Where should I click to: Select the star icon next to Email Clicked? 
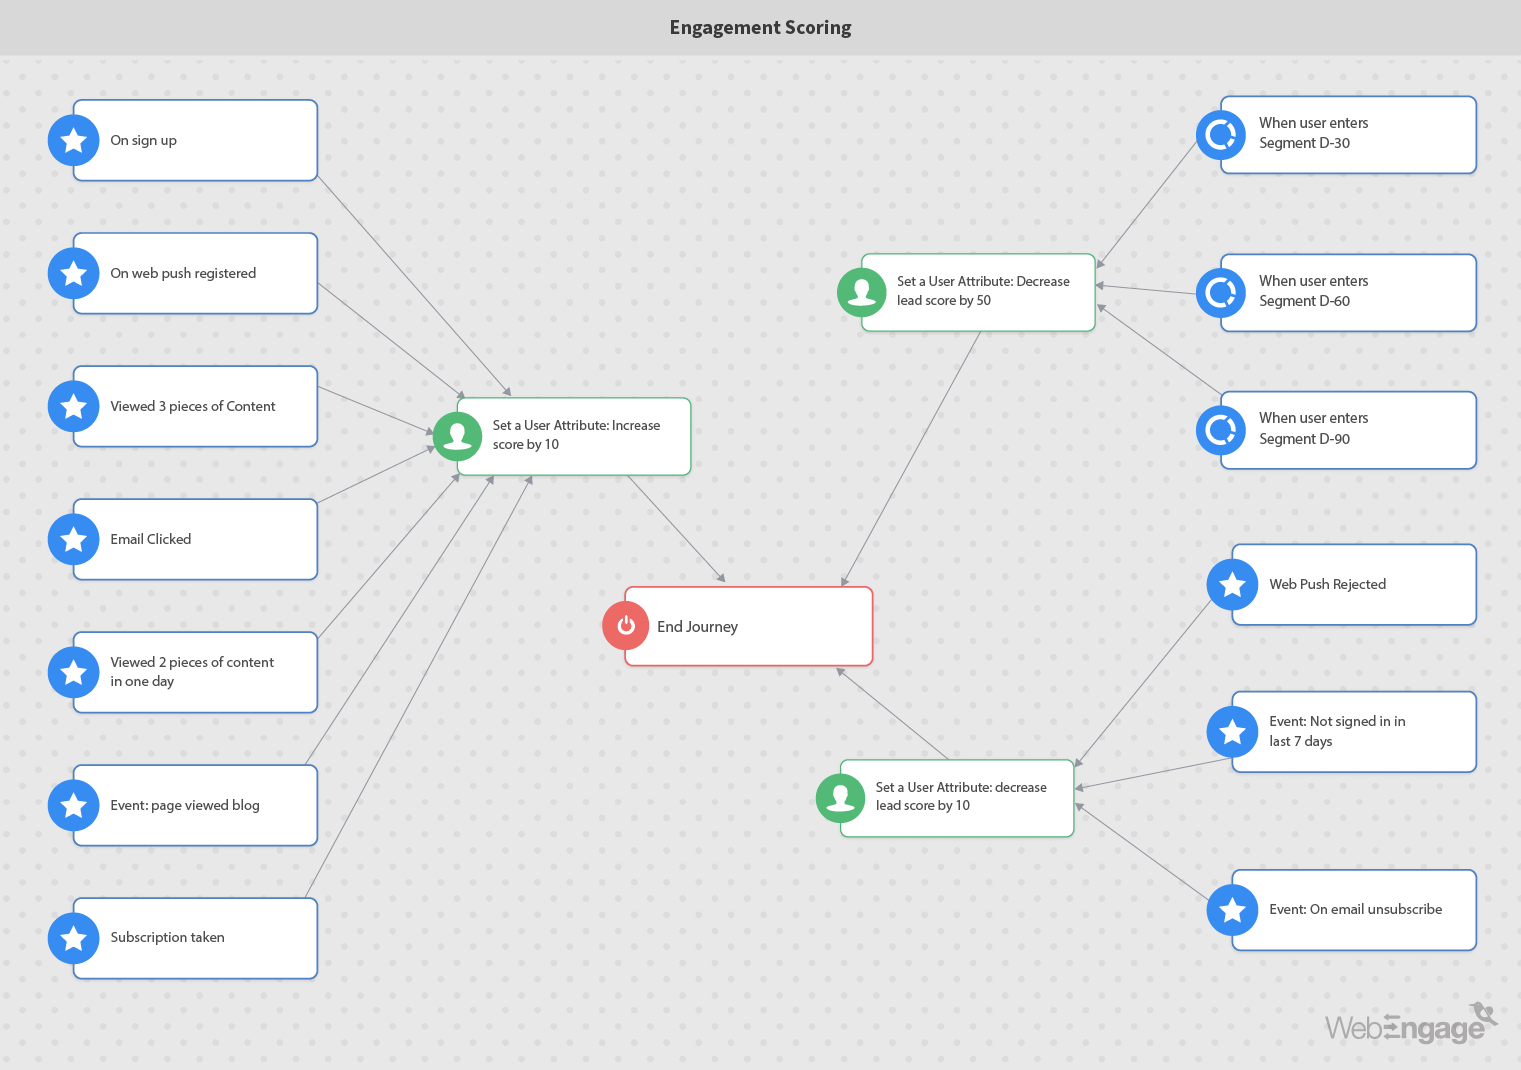[73, 540]
